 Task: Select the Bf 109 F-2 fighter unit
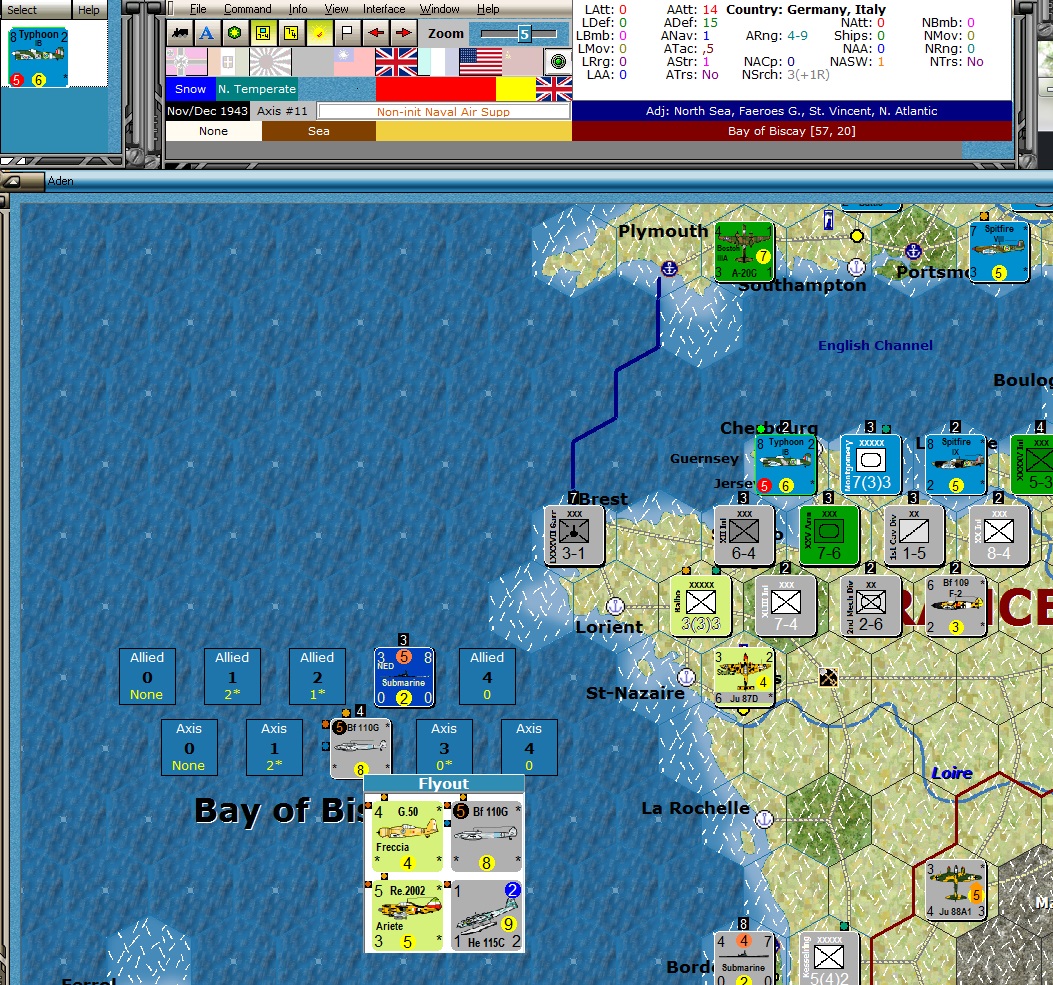click(956, 606)
